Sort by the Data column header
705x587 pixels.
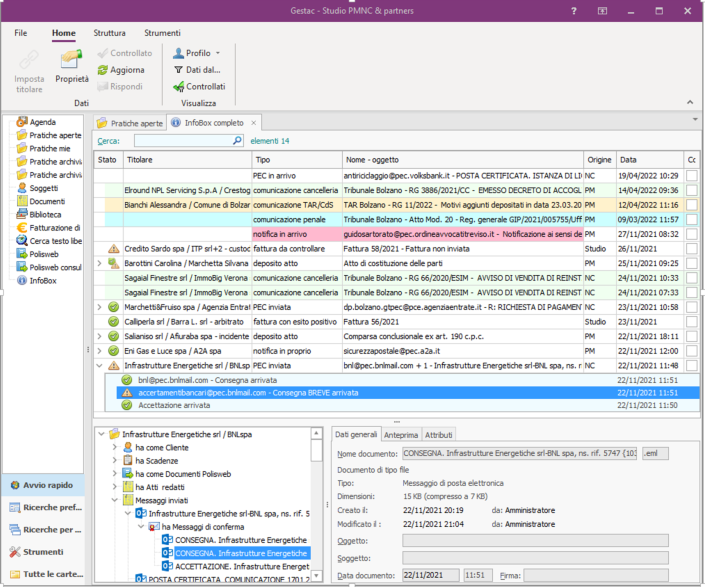tap(649, 160)
